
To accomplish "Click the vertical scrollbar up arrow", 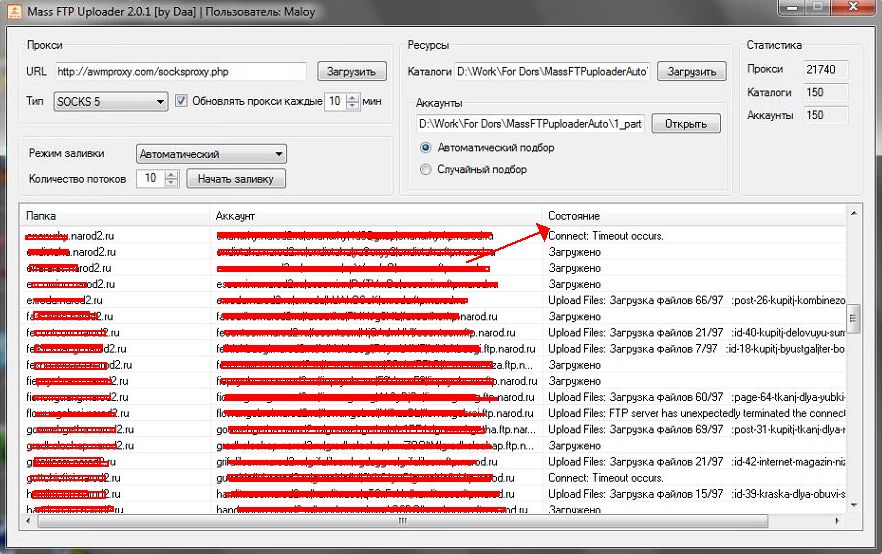I will [853, 214].
